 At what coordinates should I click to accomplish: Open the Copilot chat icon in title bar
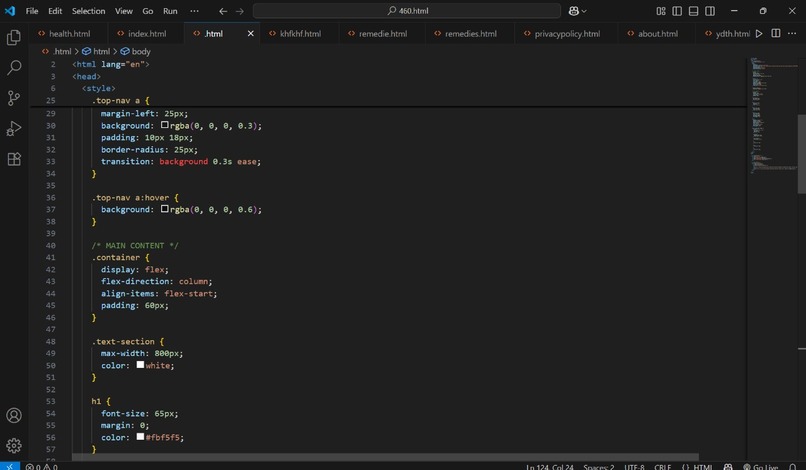[574, 11]
